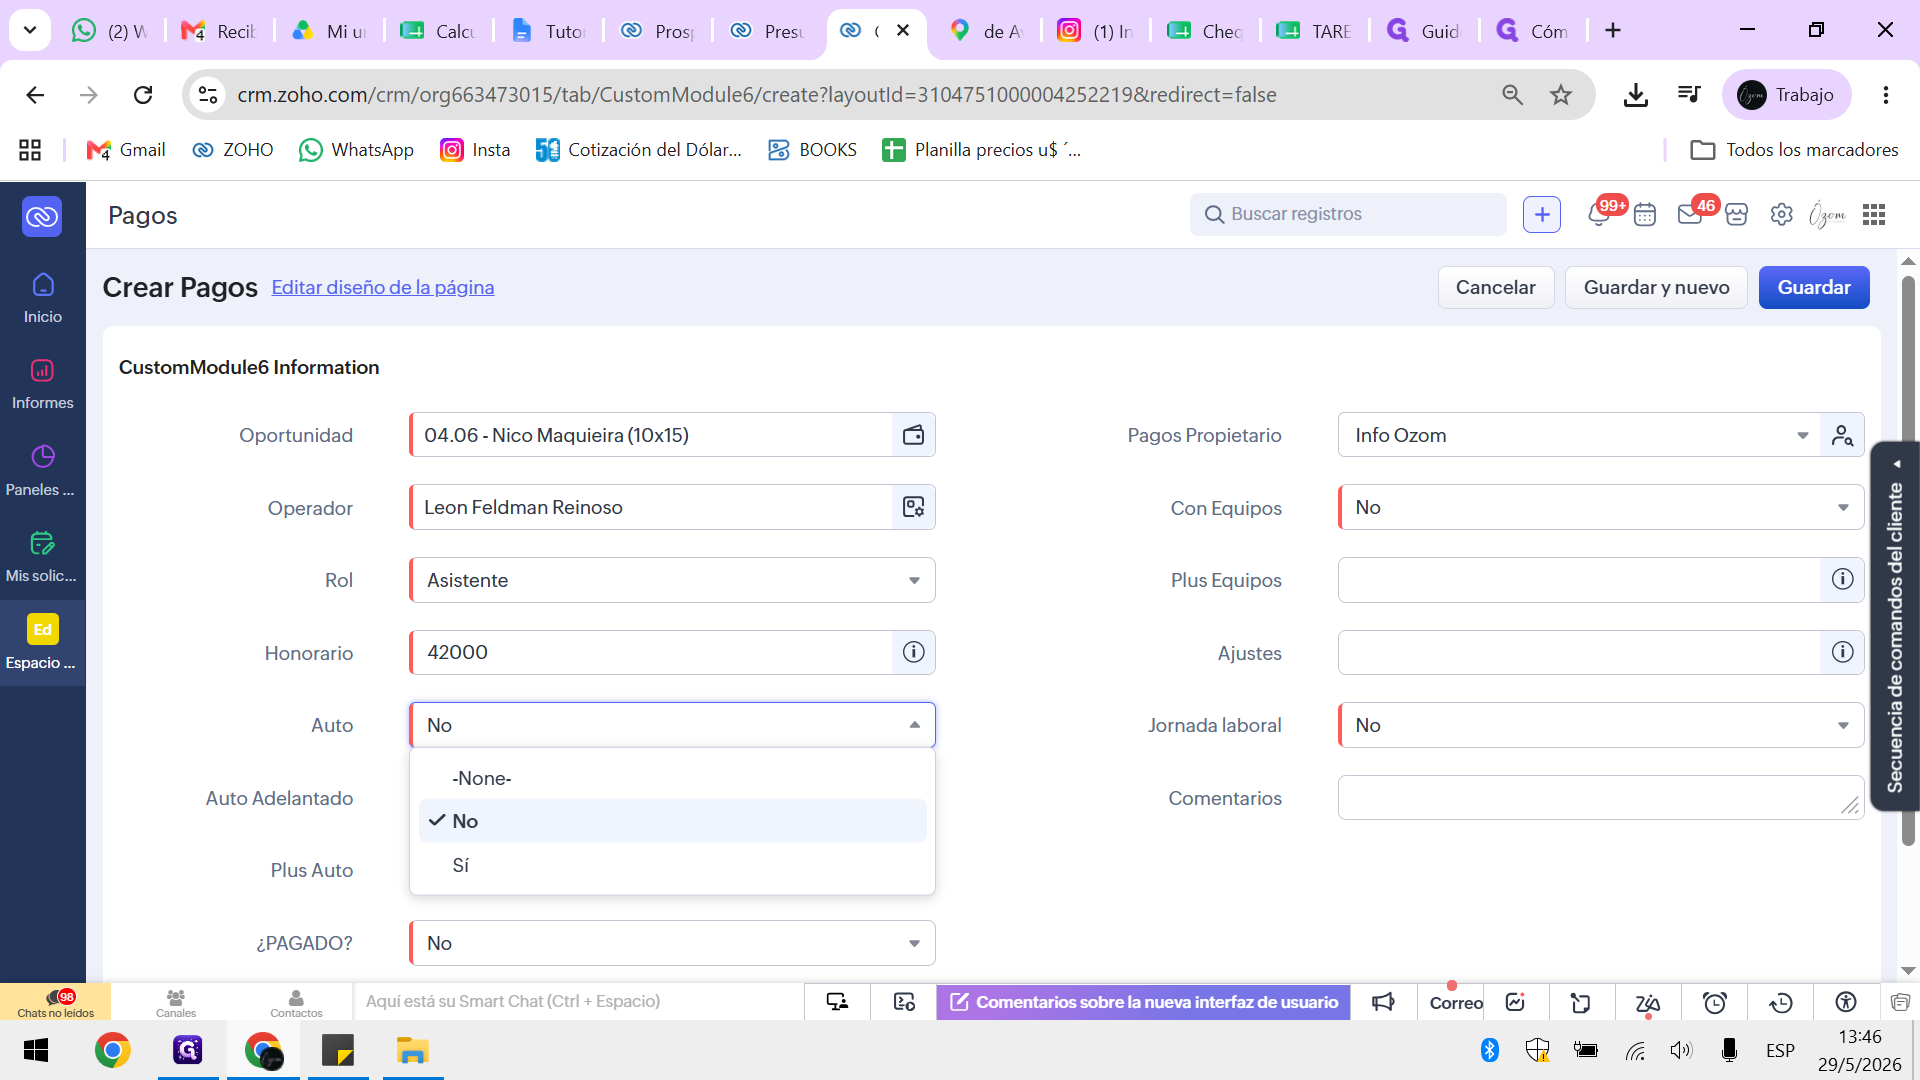Select No option in Auto dropdown
Viewport: 1920px width, 1080px height.
(672, 821)
